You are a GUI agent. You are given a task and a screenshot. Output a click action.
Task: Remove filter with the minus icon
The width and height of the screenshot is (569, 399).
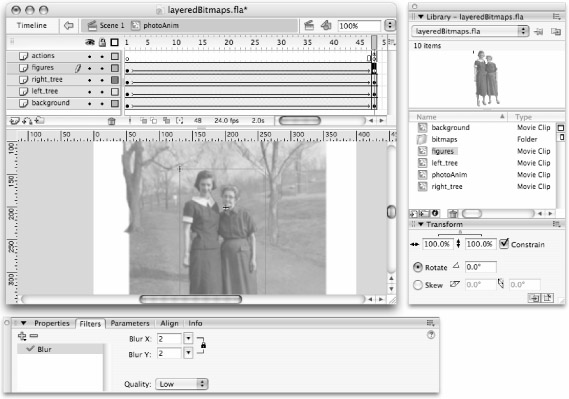[x=34, y=336]
